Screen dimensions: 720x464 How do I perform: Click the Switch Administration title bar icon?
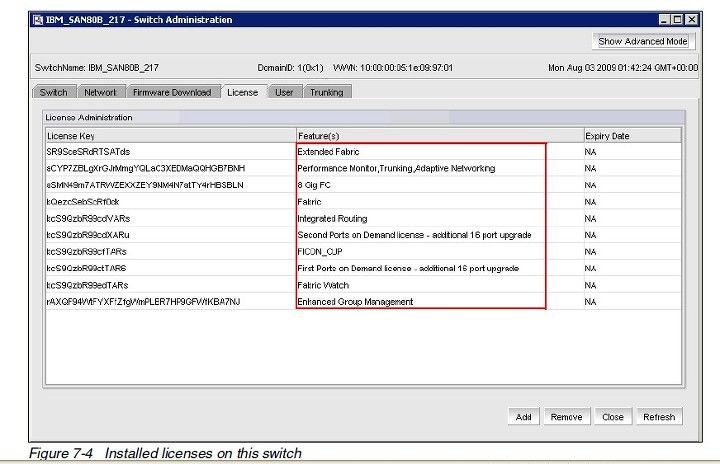pos(38,20)
